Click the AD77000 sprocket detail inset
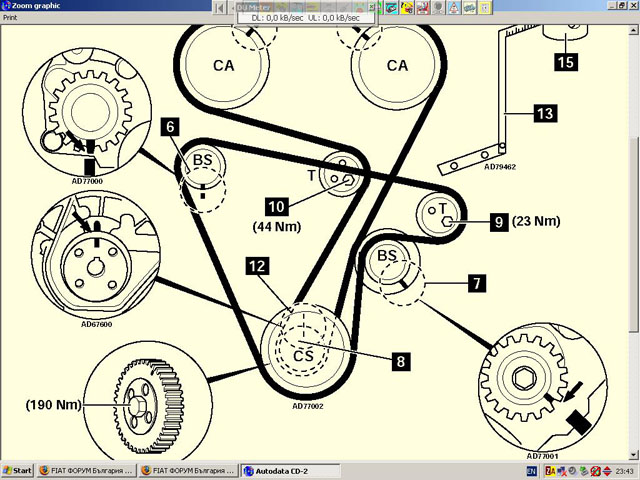 click(81, 112)
